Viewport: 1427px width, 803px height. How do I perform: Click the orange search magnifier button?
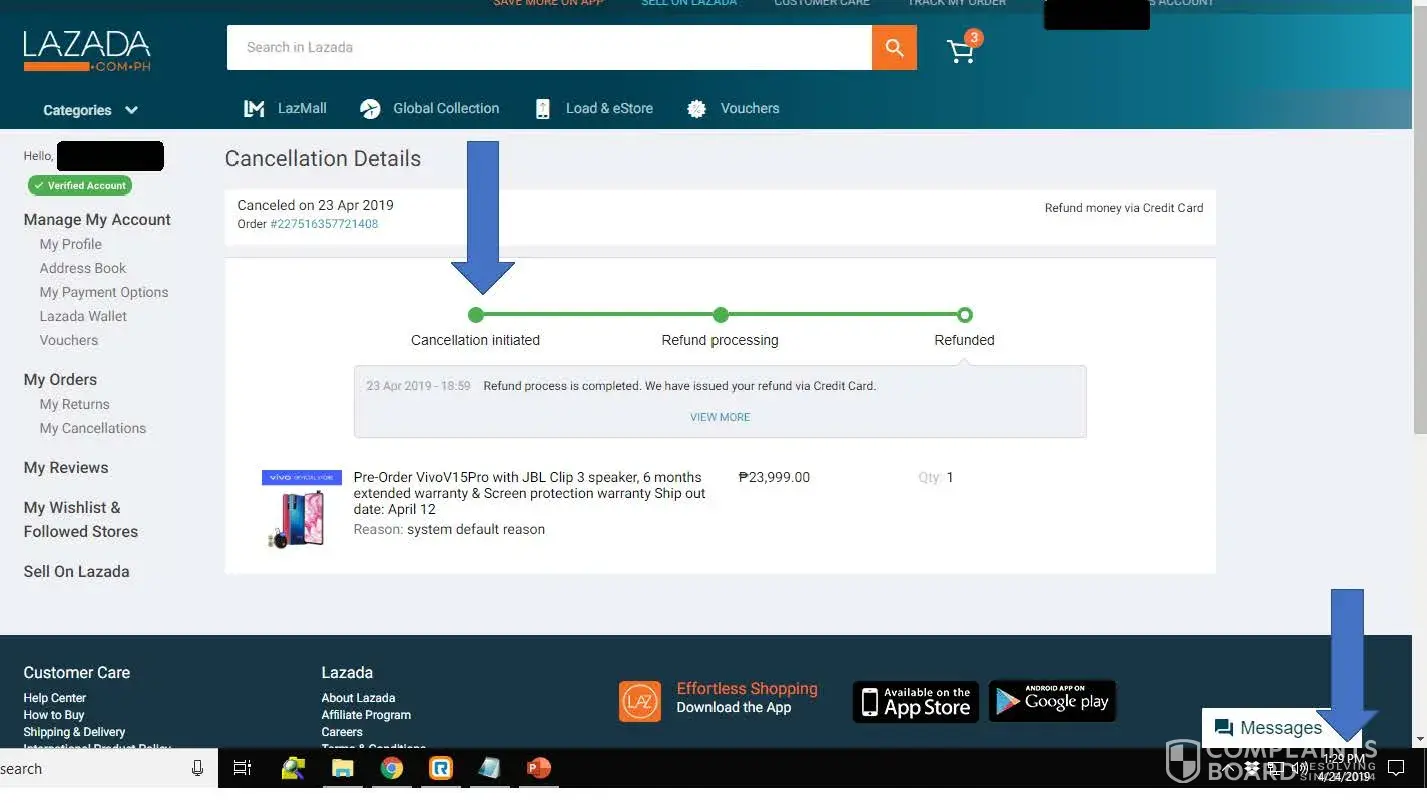894,47
